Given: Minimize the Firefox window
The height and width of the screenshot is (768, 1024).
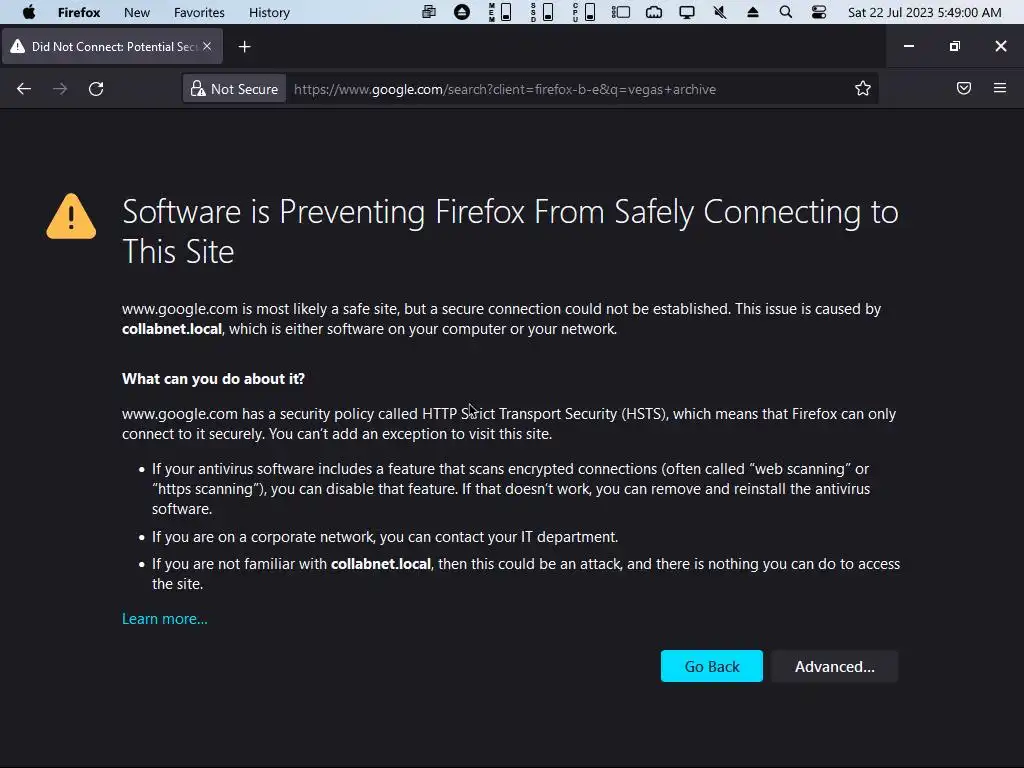Looking at the screenshot, I should coord(908,46).
